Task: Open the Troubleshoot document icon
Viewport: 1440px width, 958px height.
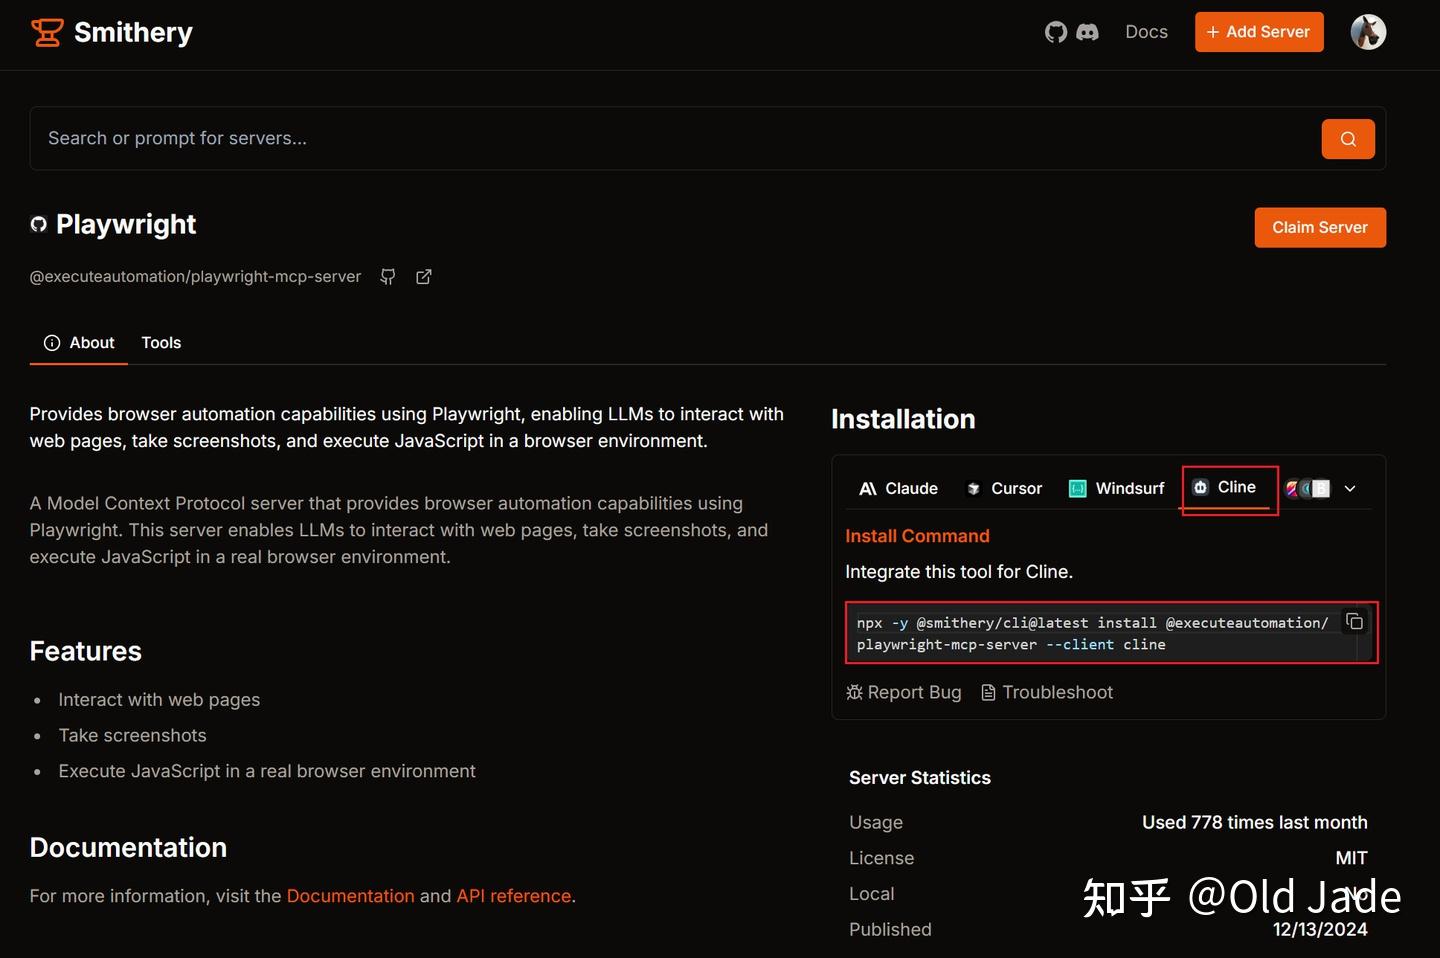Action: [988, 692]
